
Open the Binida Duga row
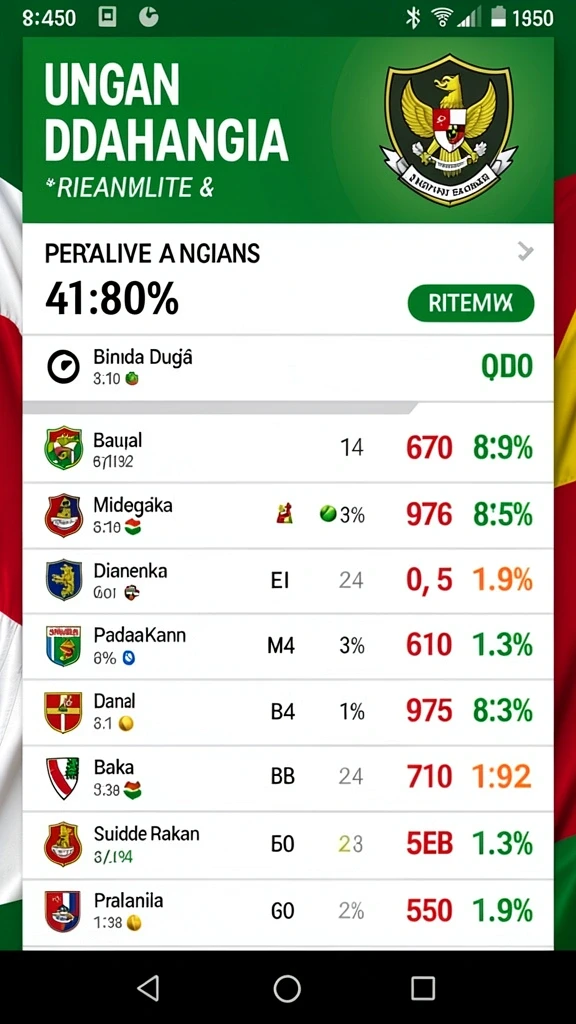[288, 367]
